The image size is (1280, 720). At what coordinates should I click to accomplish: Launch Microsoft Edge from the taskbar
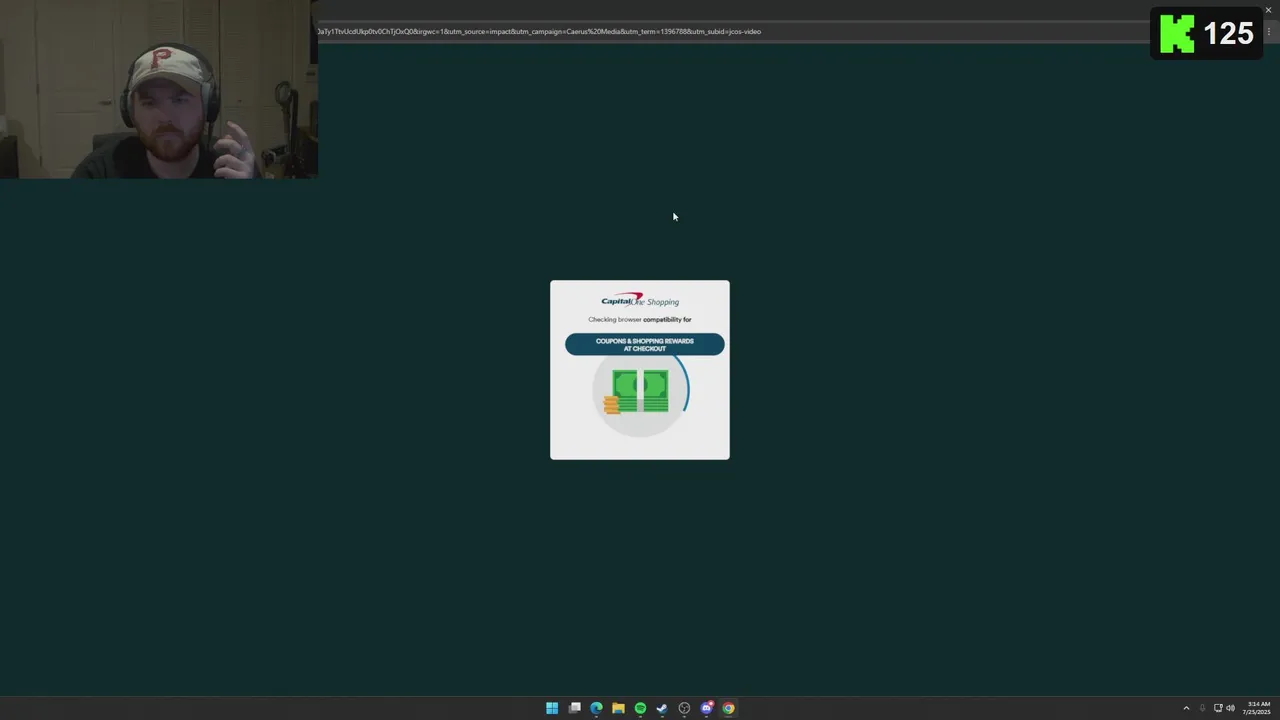pos(596,708)
